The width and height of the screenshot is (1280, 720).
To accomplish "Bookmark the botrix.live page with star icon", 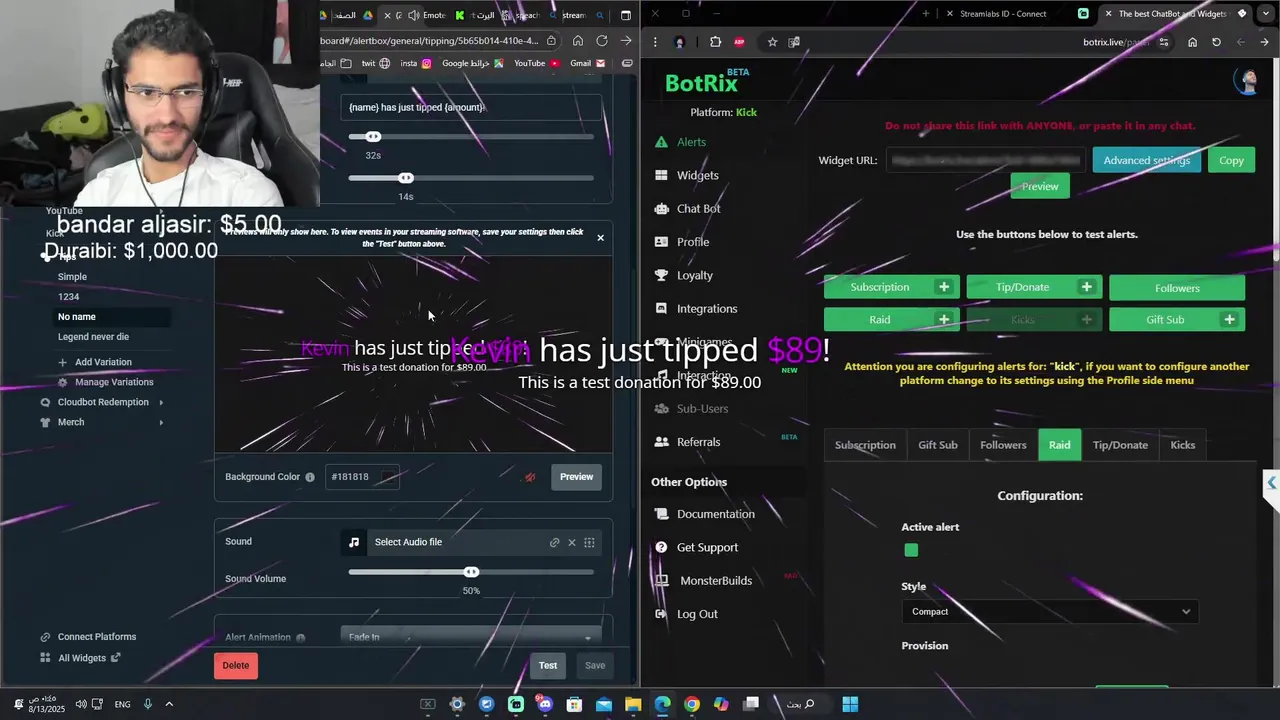I will click(772, 42).
